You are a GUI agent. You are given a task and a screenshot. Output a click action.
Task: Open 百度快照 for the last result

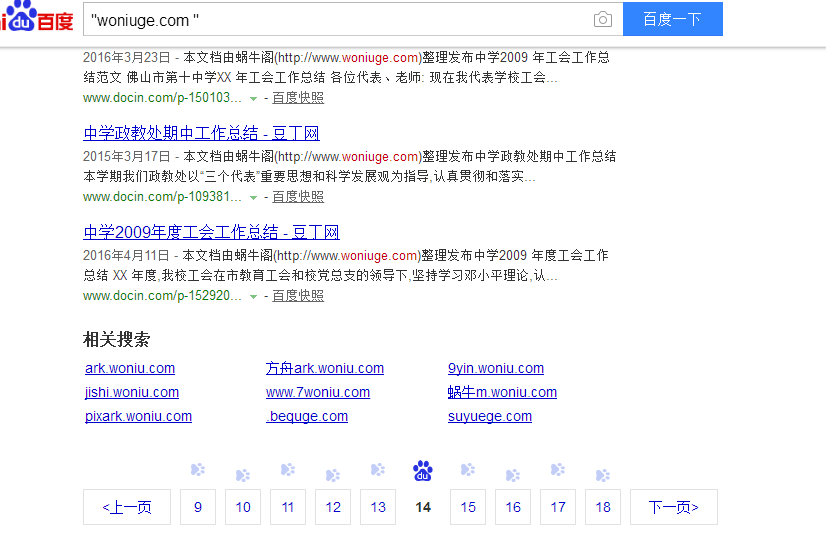[x=298, y=296]
